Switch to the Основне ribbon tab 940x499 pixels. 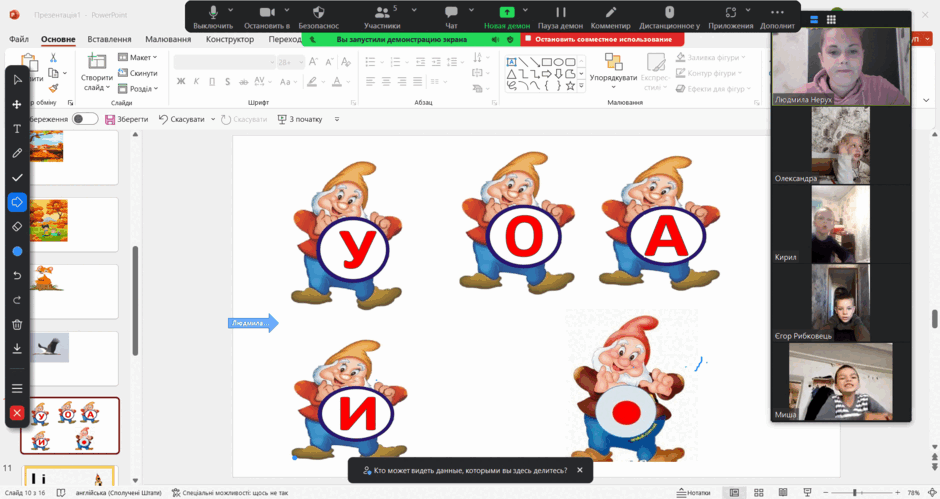pyautogui.click(x=58, y=39)
